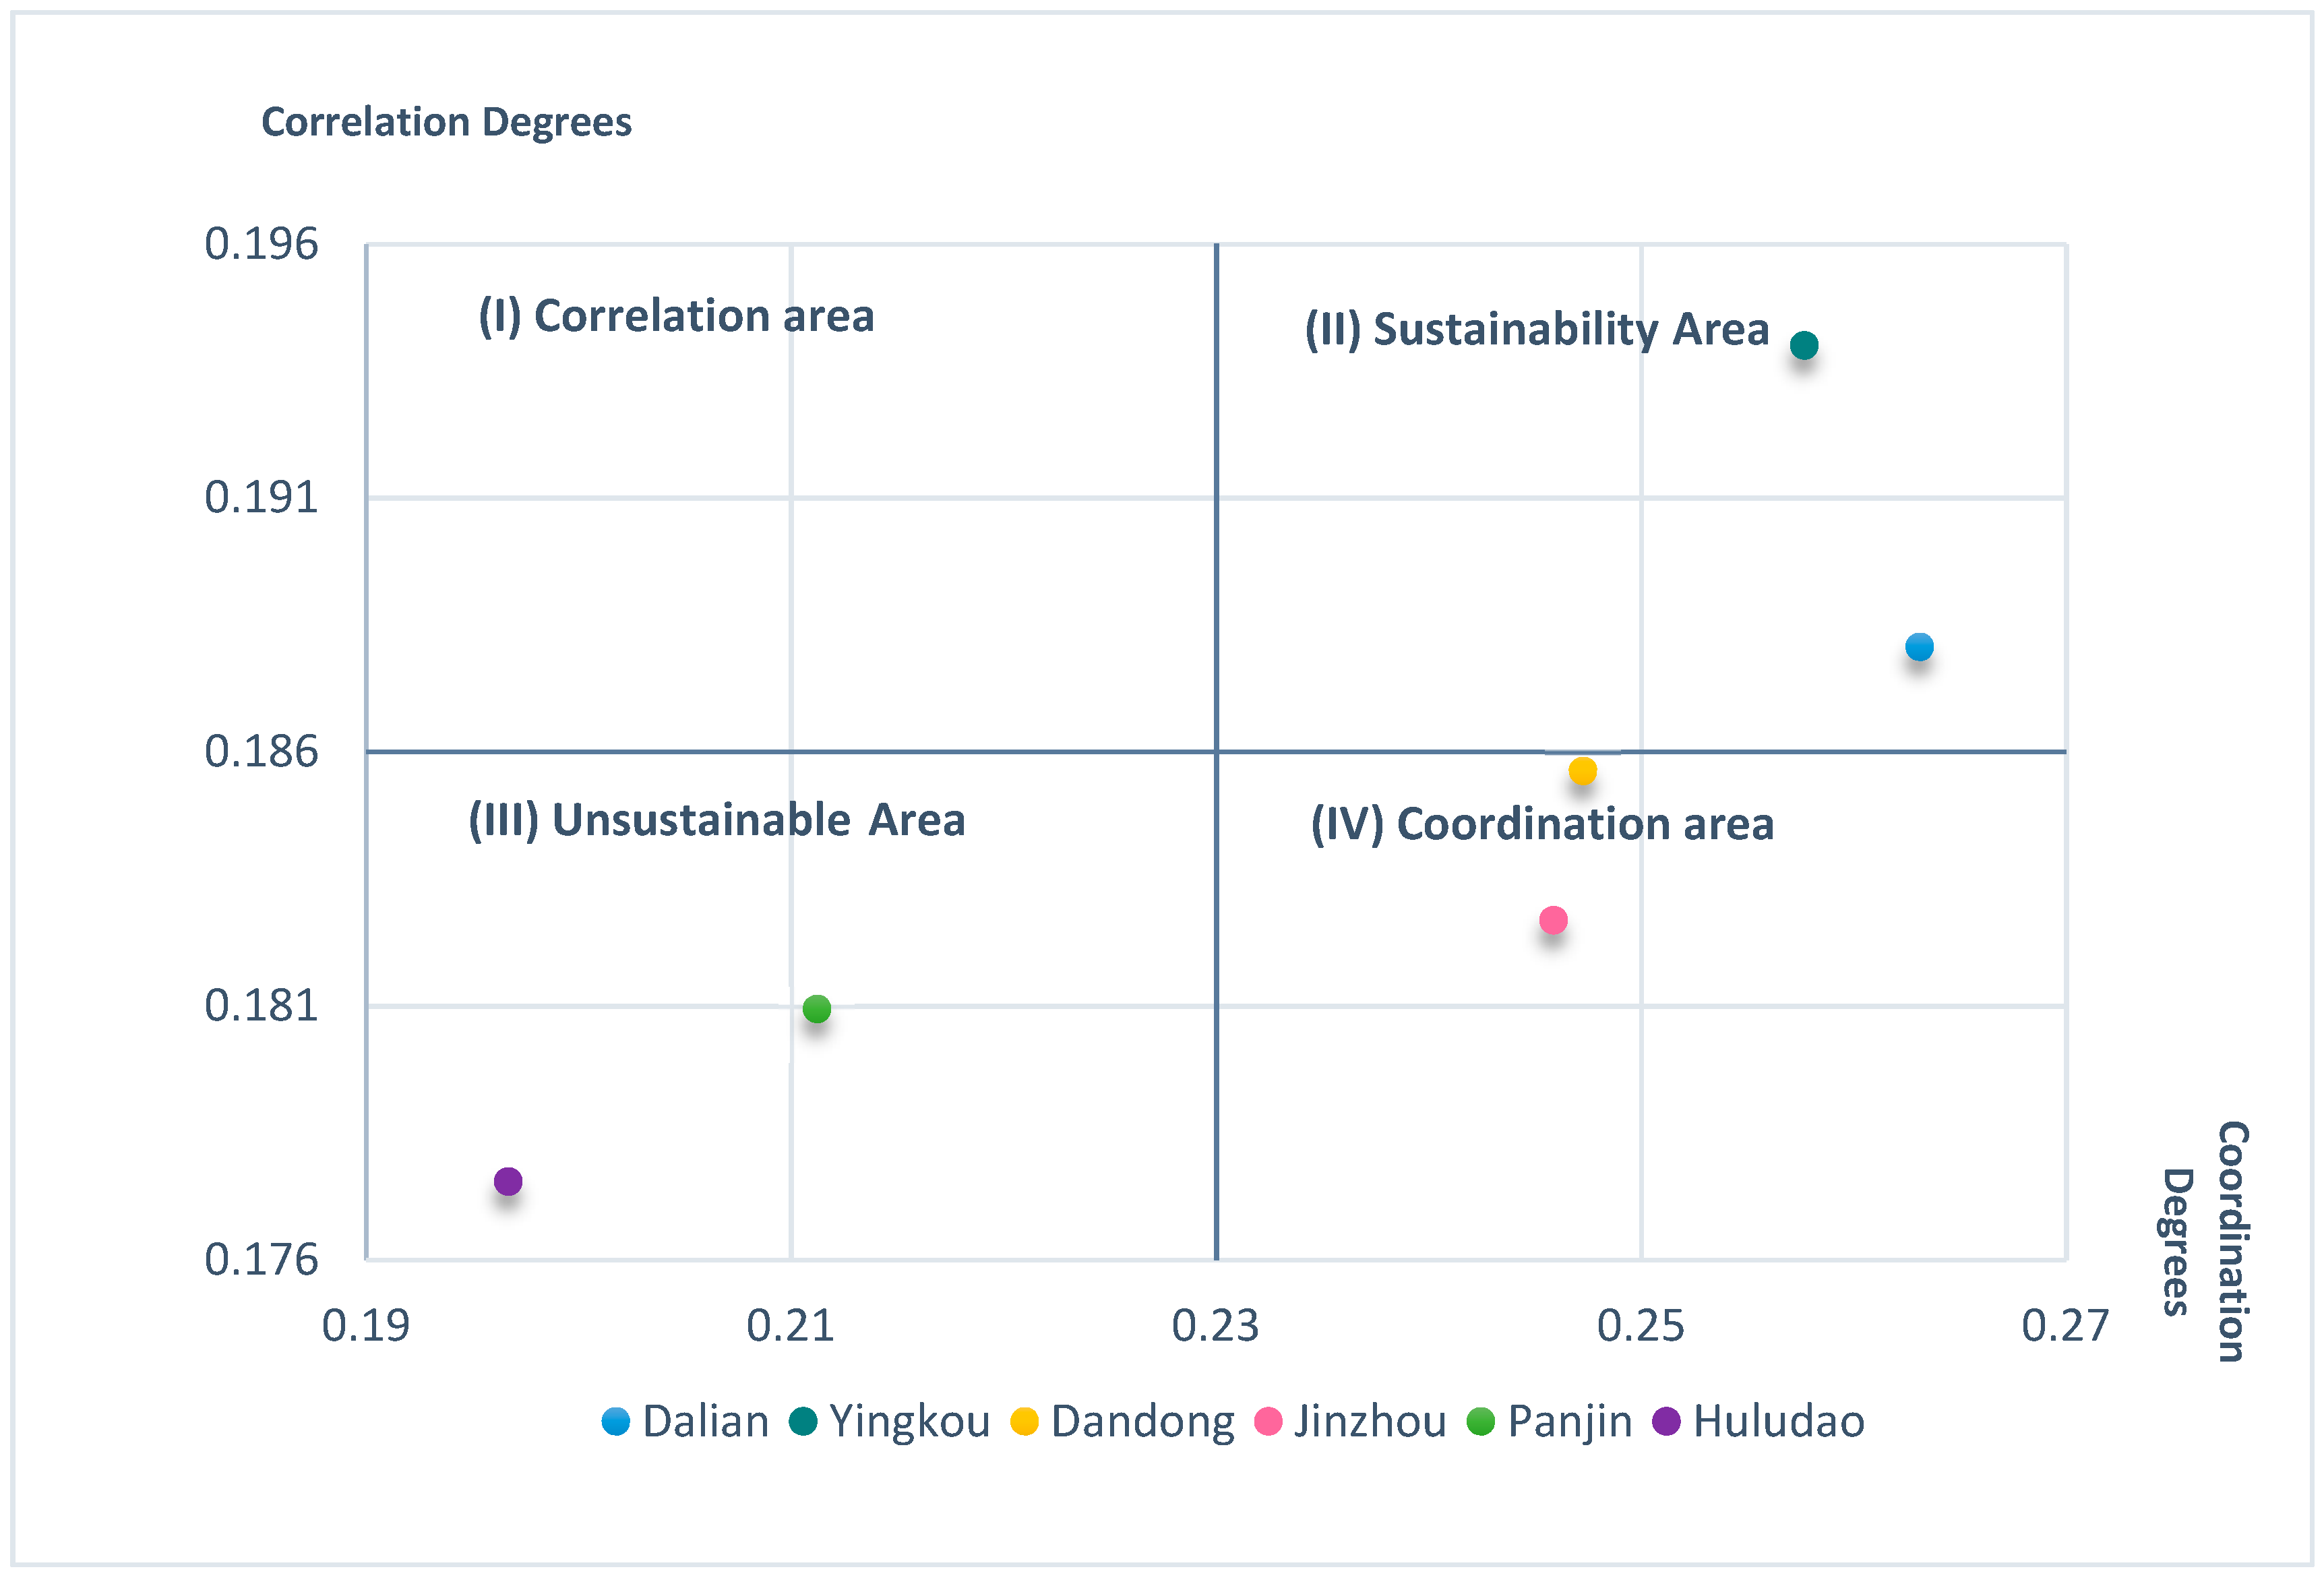Click the "(IV) Coordination area" label
The height and width of the screenshot is (1584, 2324).
[x=1542, y=824]
